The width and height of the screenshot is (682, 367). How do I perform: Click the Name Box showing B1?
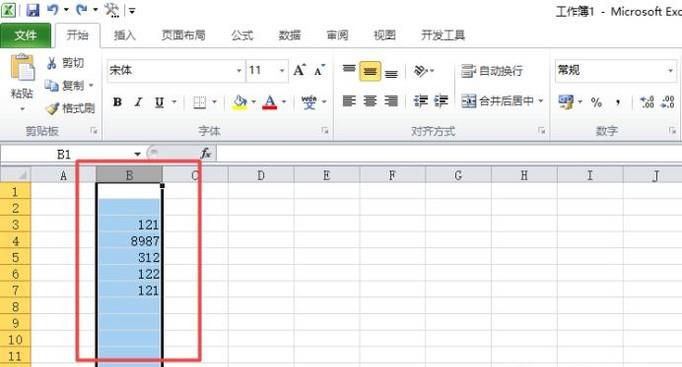pos(64,154)
